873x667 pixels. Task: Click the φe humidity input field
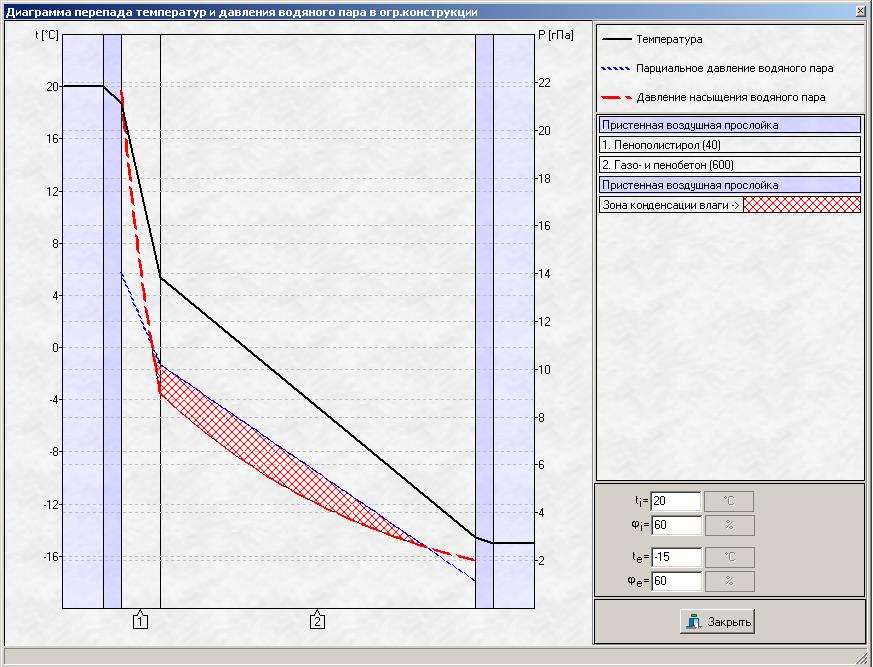click(675, 582)
